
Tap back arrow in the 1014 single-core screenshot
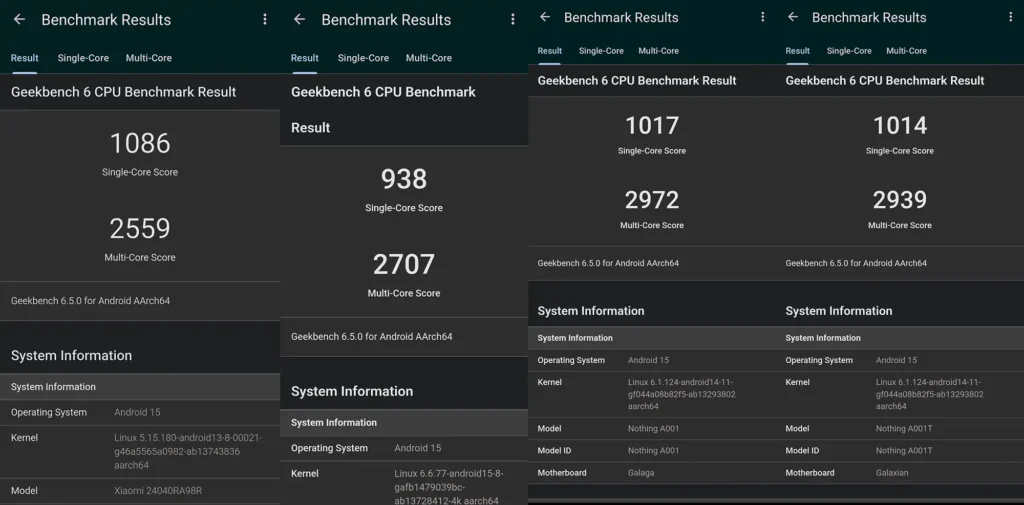(x=793, y=17)
